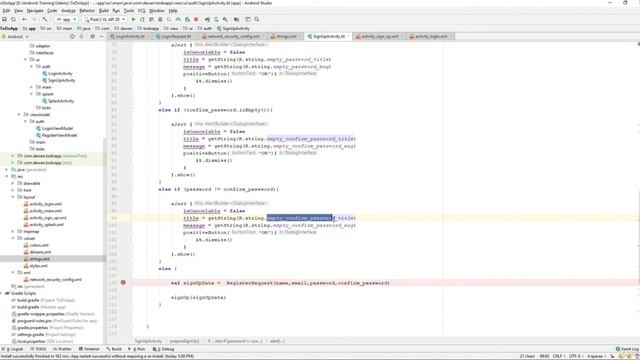Open the VCS menu
This screenshot has width=640, height=360.
(141, 11)
